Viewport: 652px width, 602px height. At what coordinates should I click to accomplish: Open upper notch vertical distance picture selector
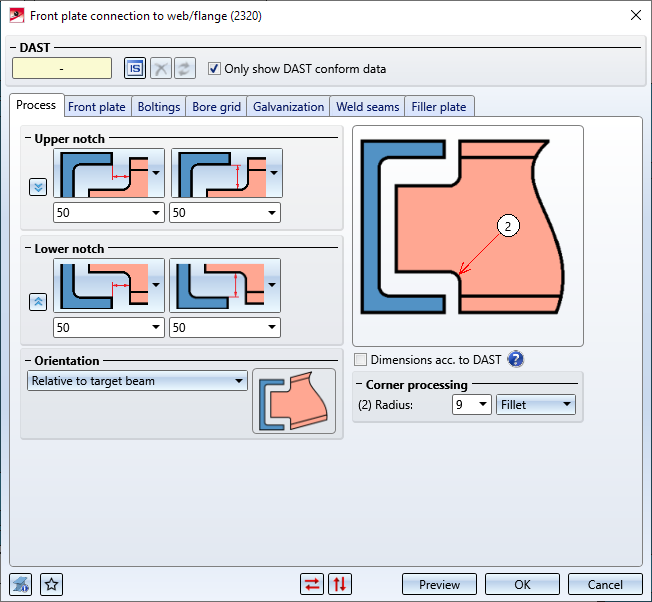[x=226, y=173]
